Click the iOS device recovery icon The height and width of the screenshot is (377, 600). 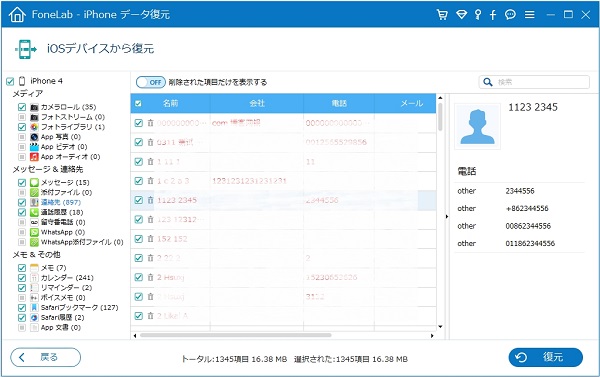pyautogui.click(x=26, y=49)
